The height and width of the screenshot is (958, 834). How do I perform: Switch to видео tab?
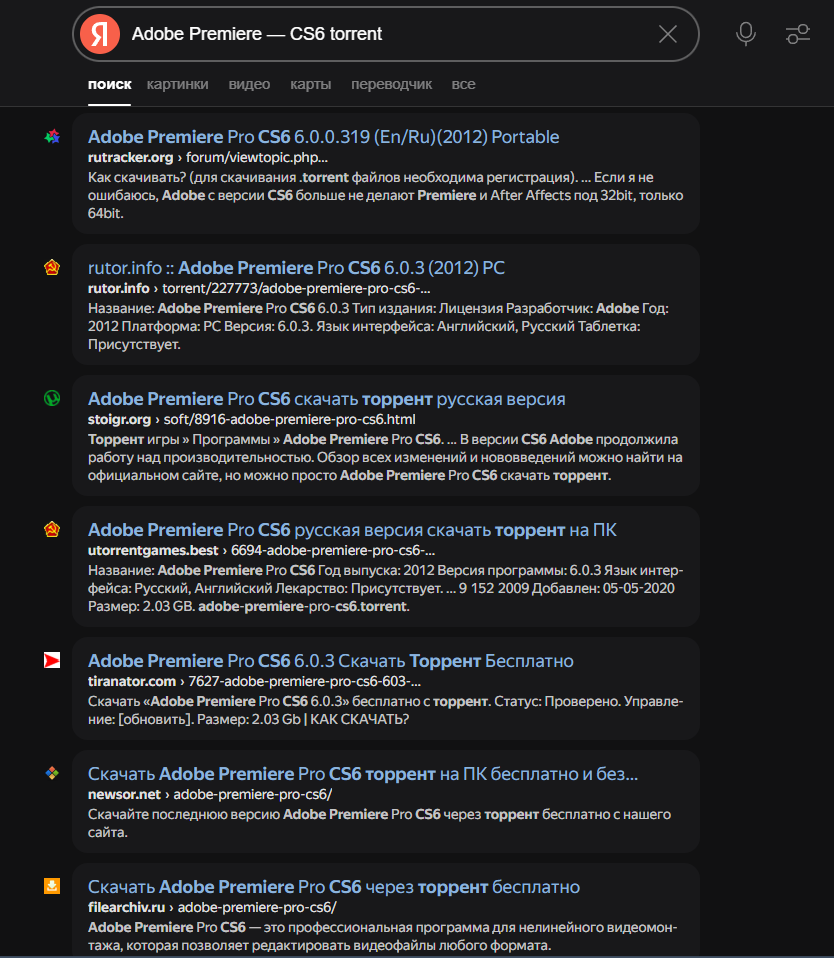pos(249,84)
